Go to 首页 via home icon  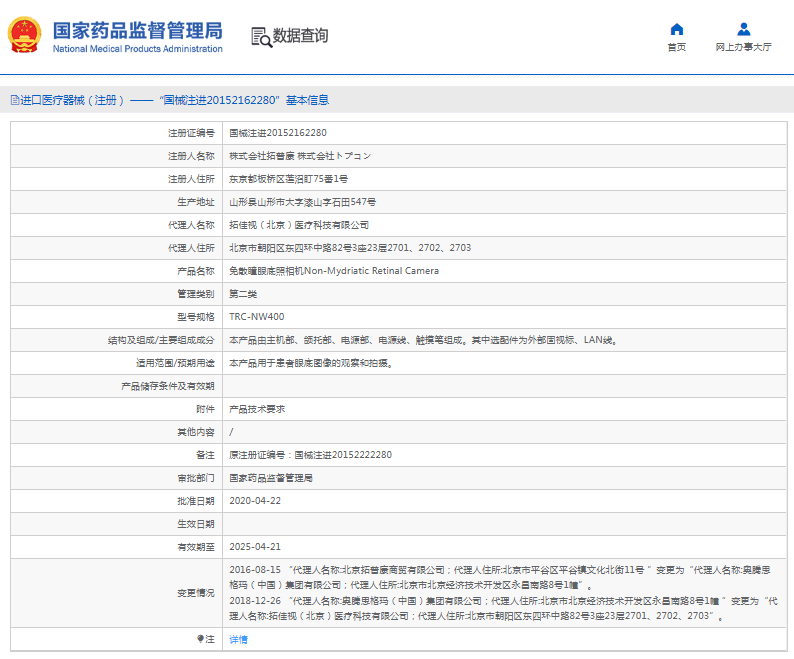677,29
